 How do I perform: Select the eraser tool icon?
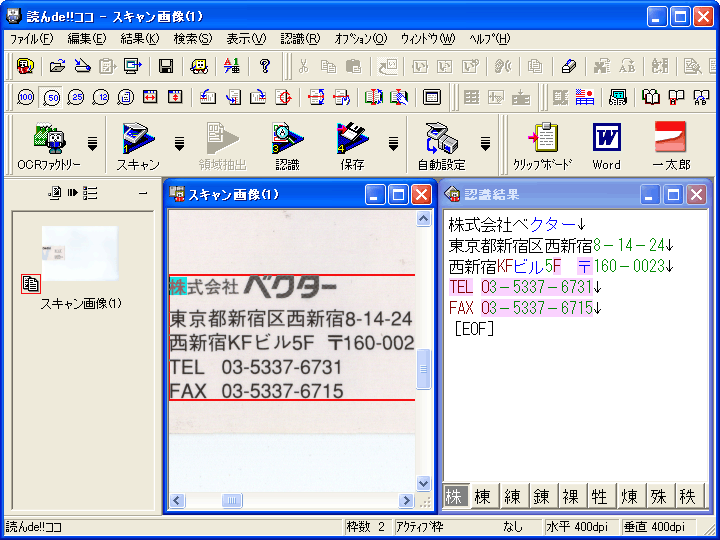point(568,67)
